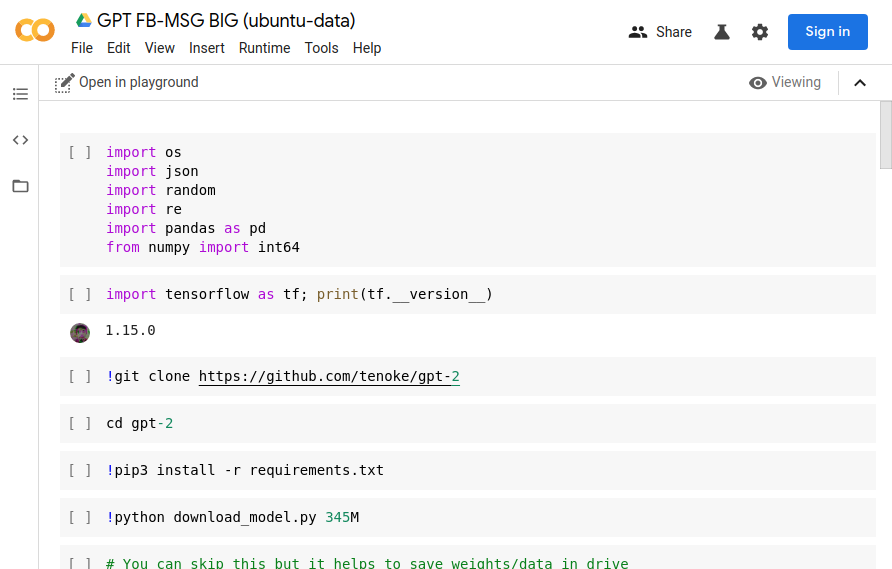Screen dimensions: 892x569
Task: Click the vertical scrollbar thumb
Action: 885,135
